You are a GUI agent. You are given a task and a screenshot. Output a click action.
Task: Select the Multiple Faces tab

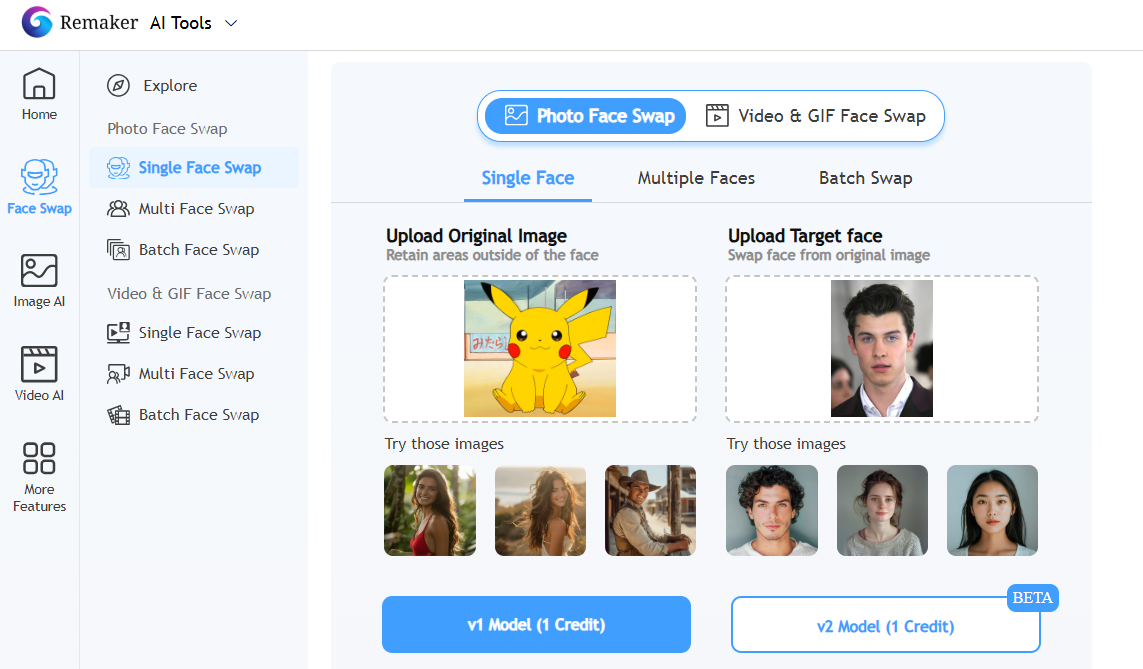click(696, 178)
